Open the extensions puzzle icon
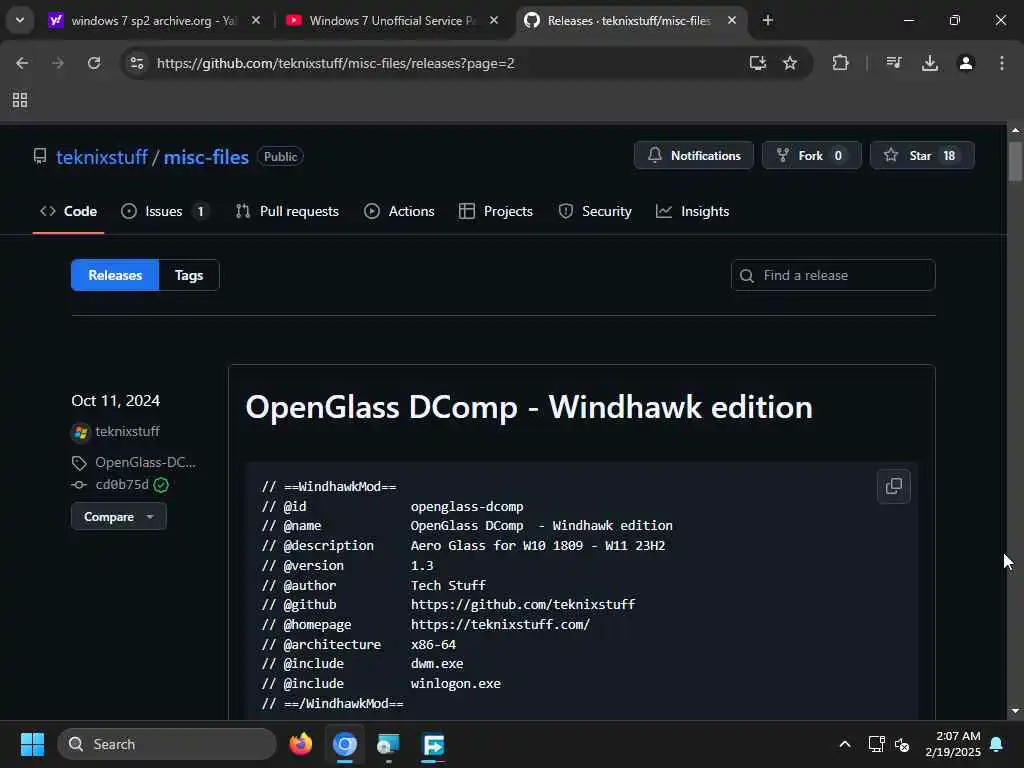1024x768 pixels. point(840,63)
